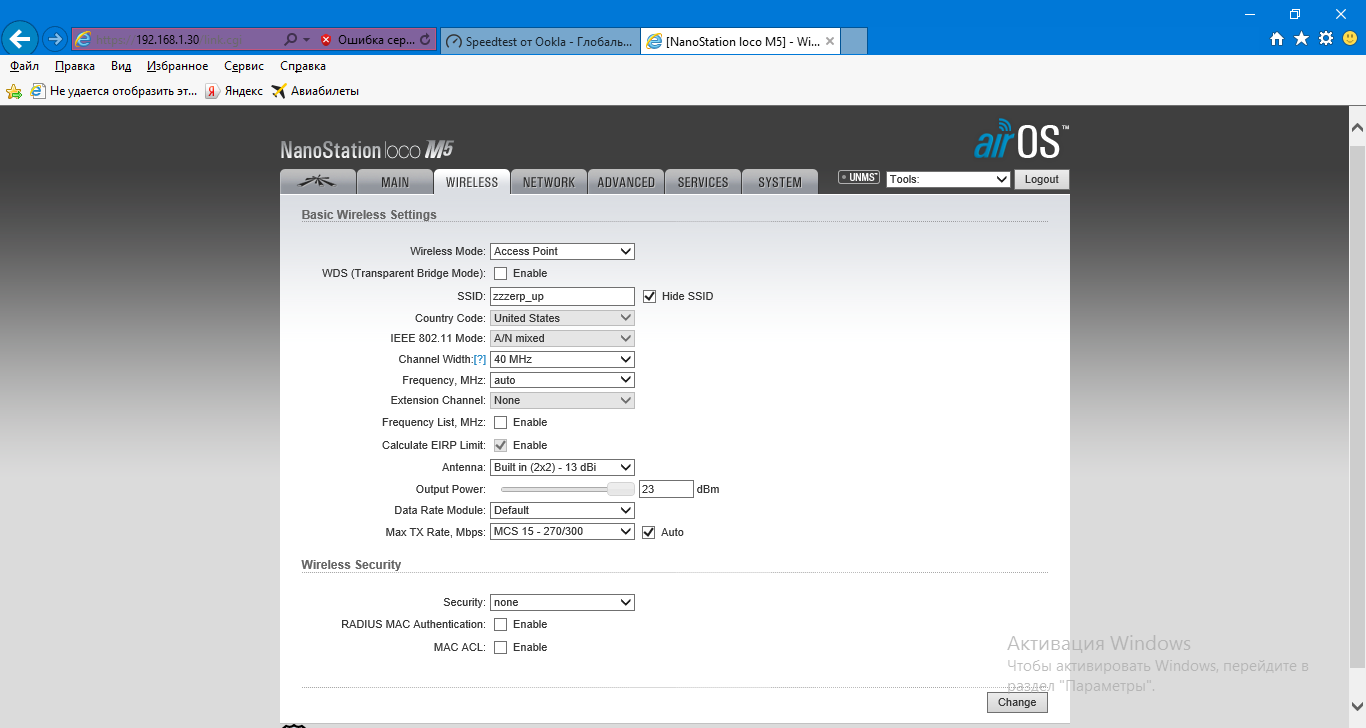1366x728 pixels.
Task: Open the Security dropdown
Action: 562,602
